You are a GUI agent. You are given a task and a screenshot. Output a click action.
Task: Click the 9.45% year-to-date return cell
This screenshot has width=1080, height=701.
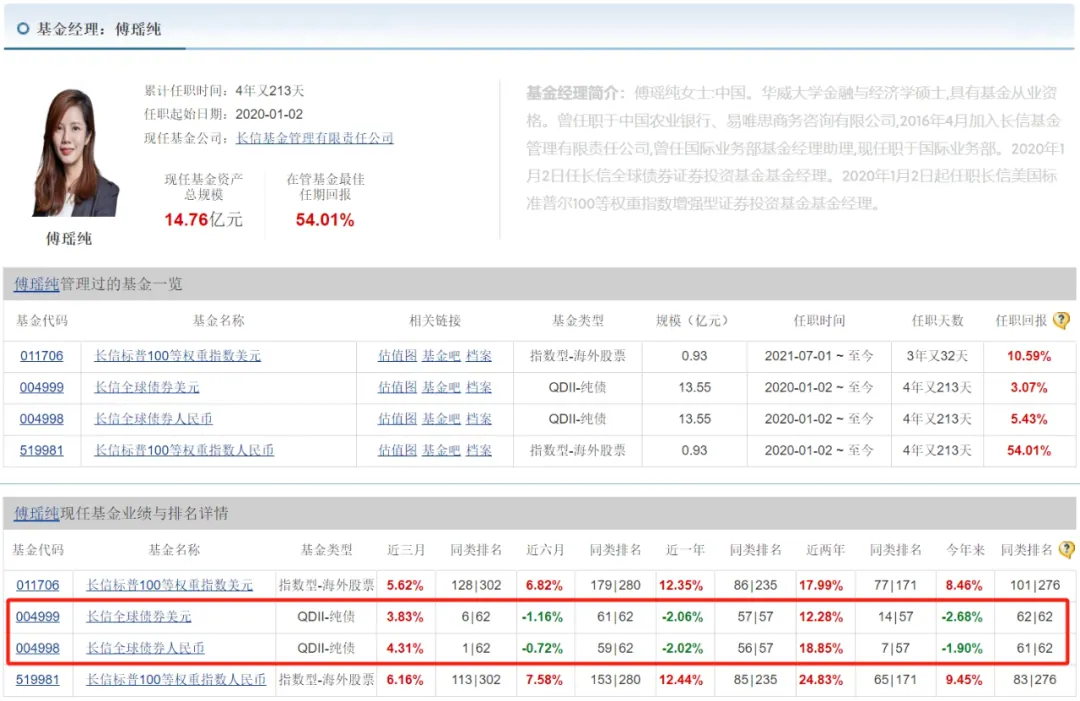click(964, 680)
